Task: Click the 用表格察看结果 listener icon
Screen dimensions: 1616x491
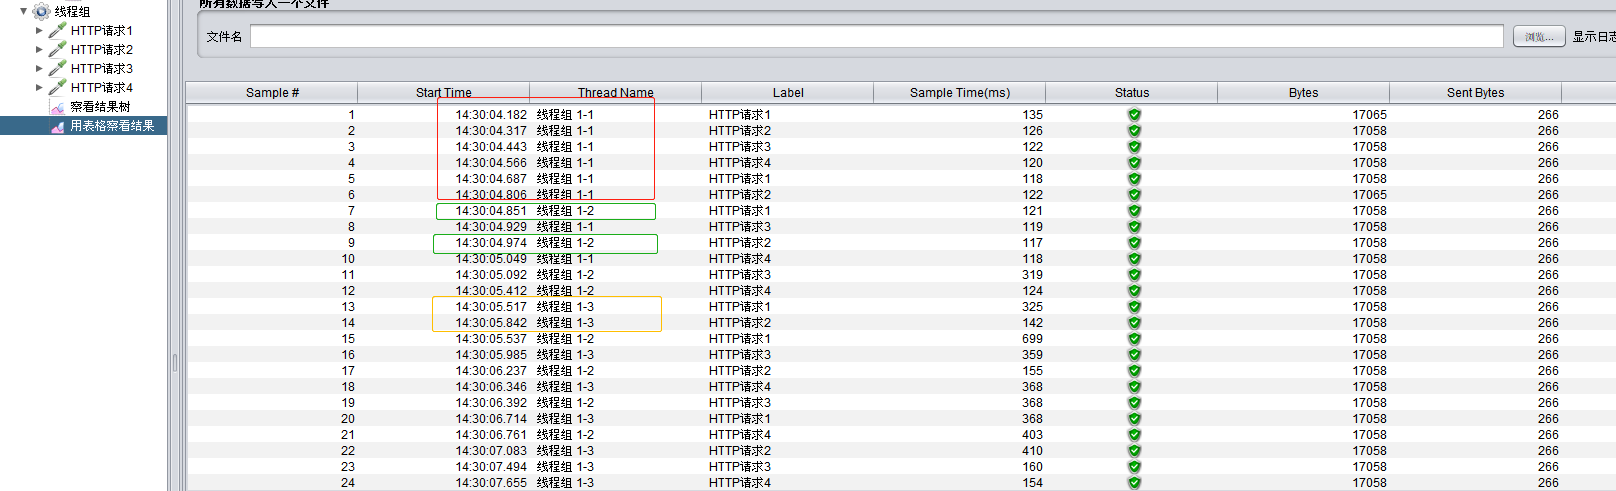Action: pyautogui.click(x=57, y=126)
